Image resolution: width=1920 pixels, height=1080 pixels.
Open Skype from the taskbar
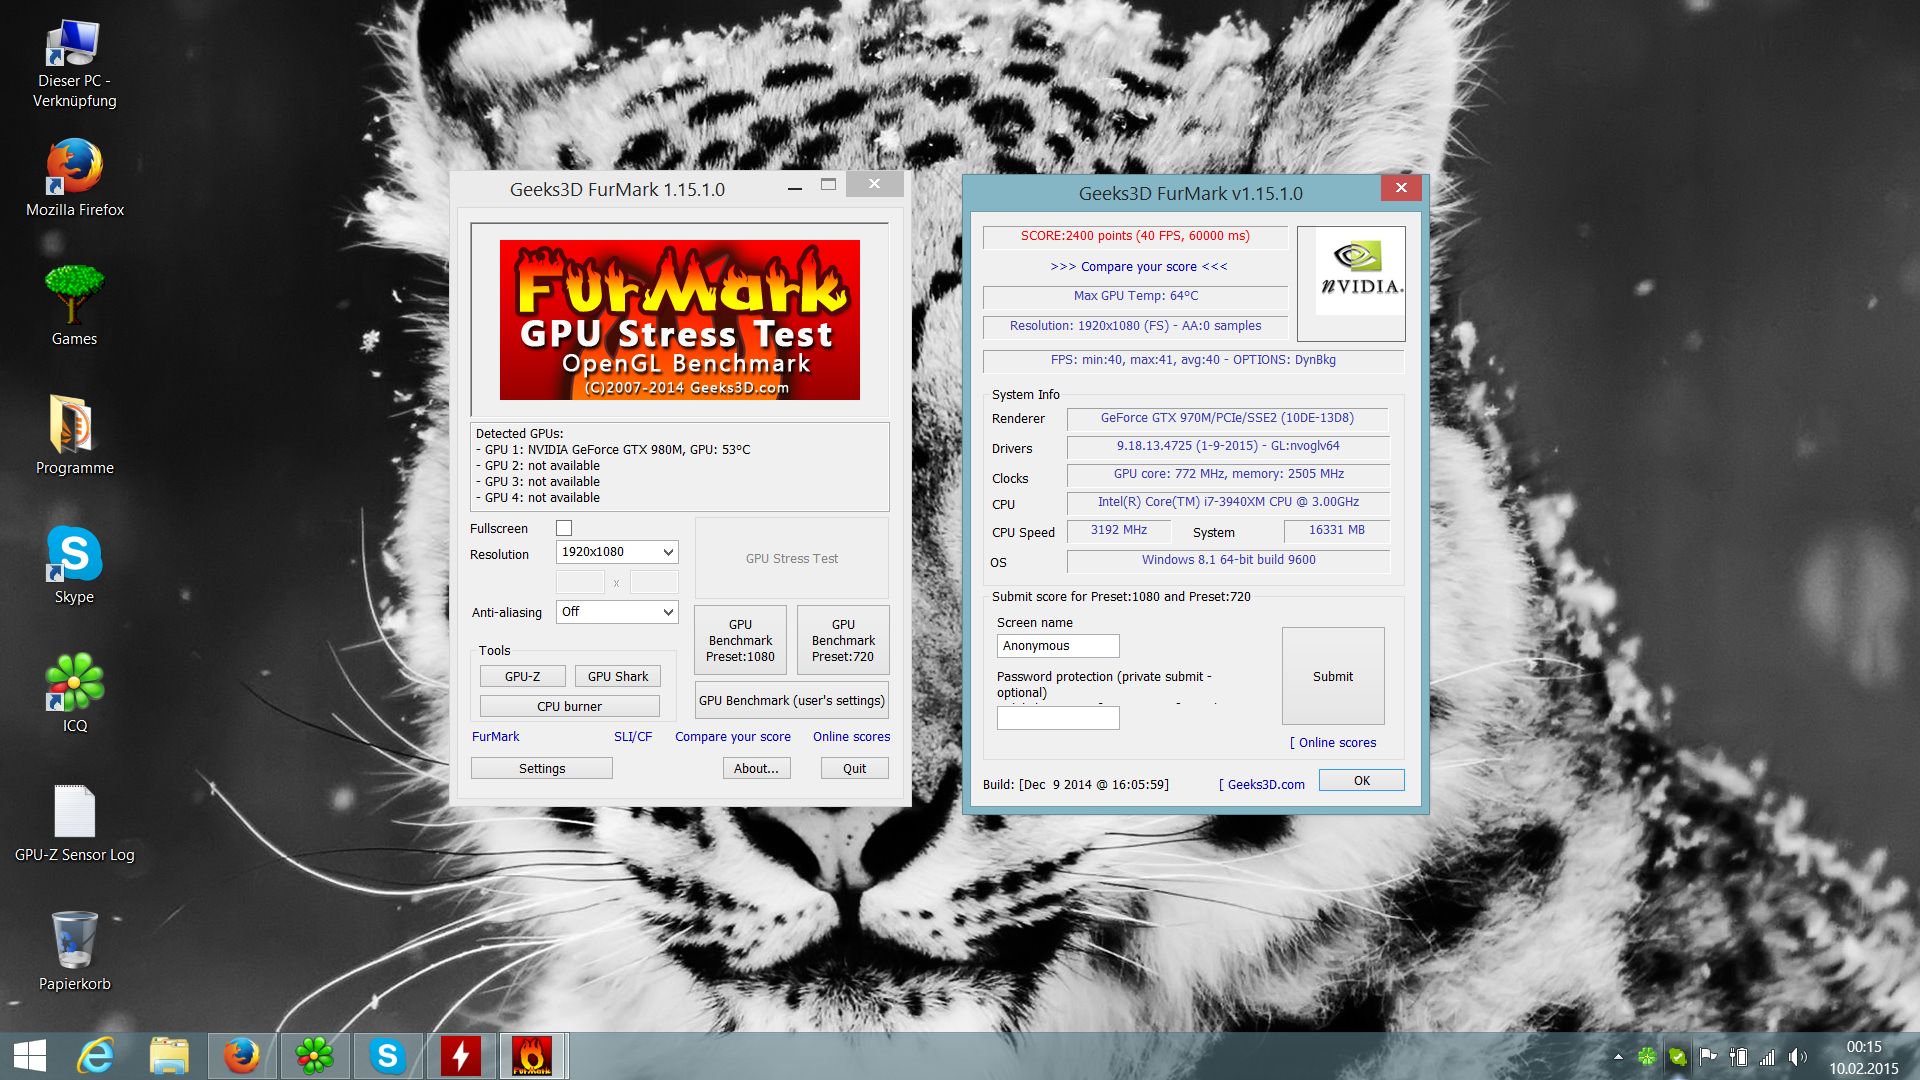(x=387, y=1056)
